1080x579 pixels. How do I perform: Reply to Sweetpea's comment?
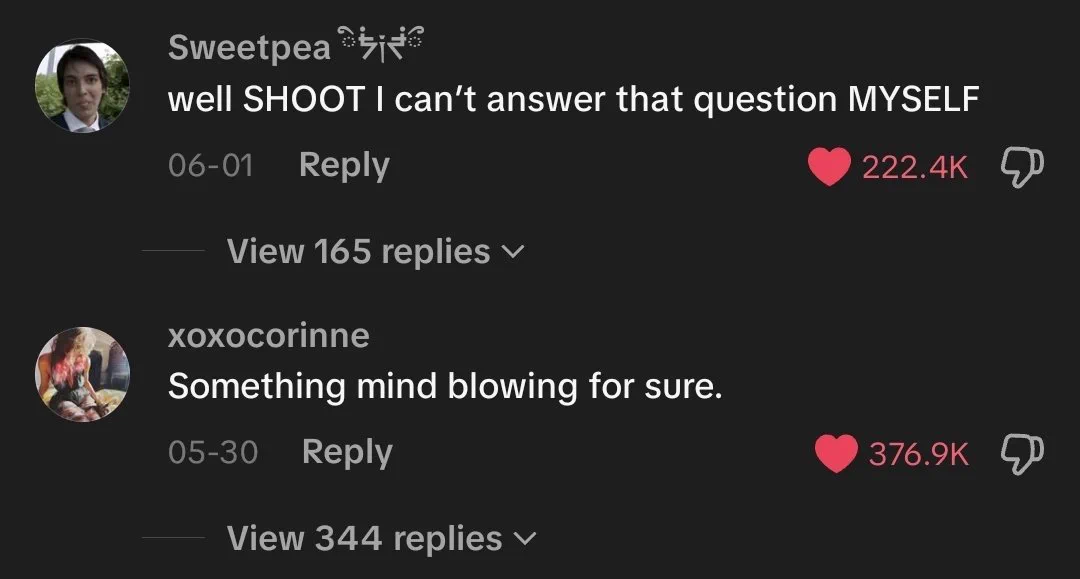click(x=344, y=166)
